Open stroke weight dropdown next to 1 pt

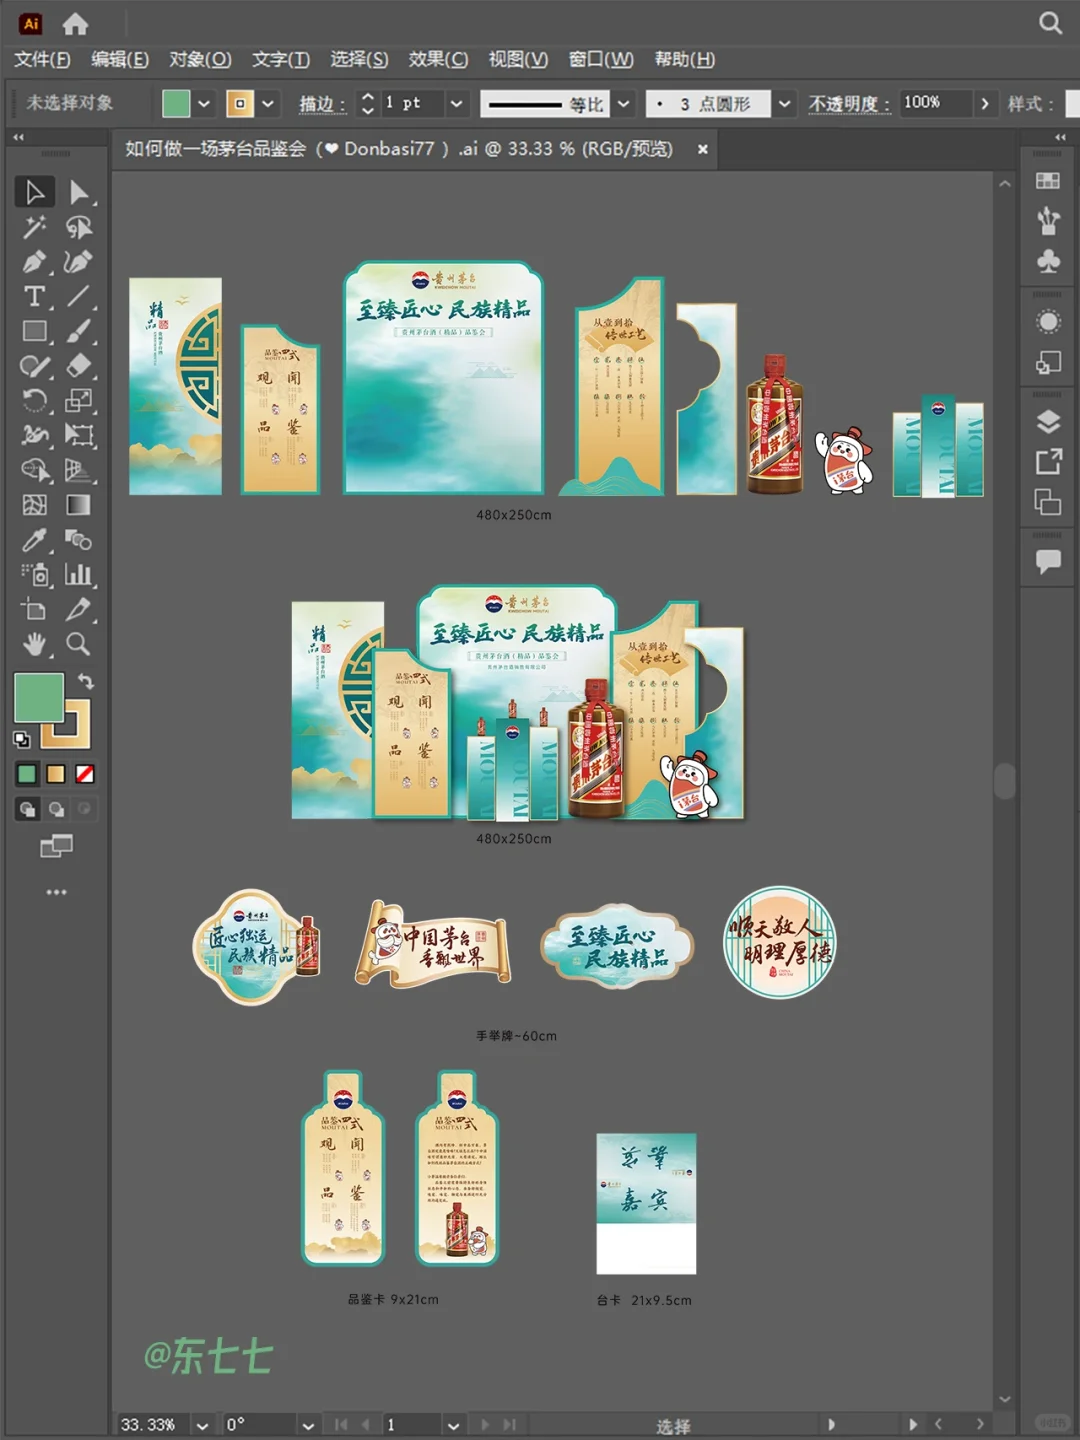(456, 103)
